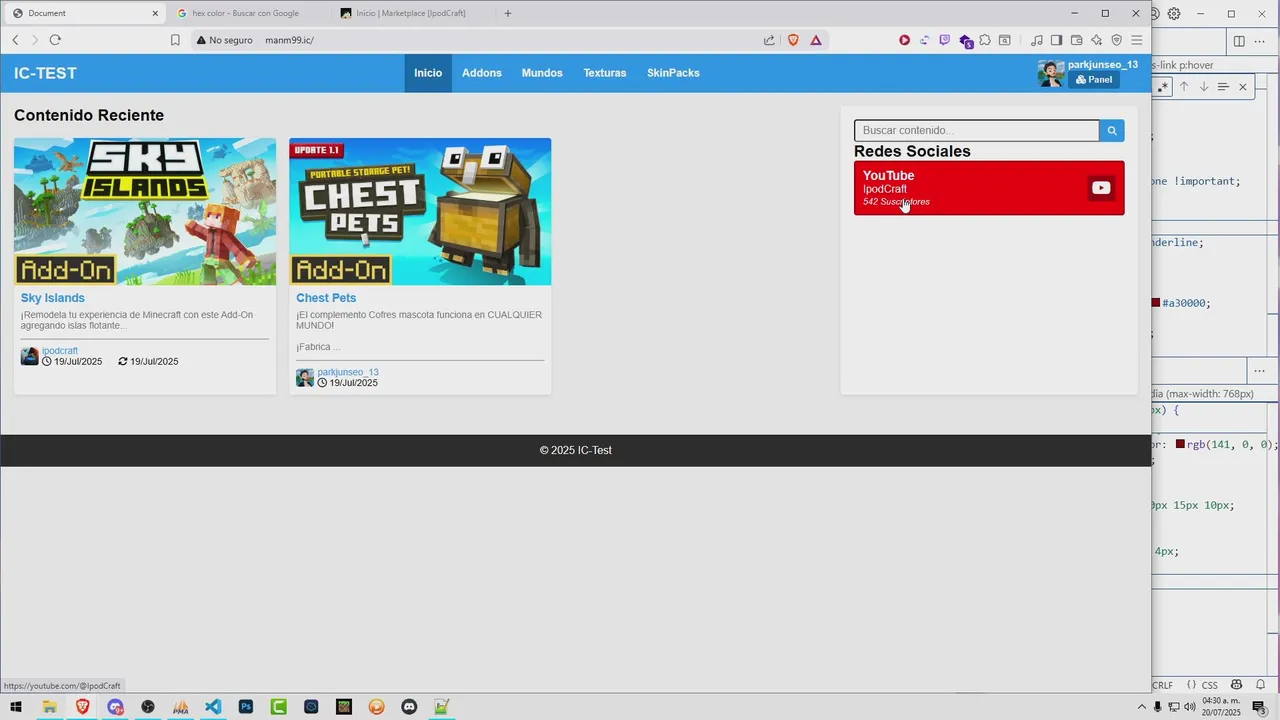Image resolution: width=1280 pixels, height=720 pixels.
Task: Go to previous match arrow in VS Code find widget
Action: (1184, 87)
